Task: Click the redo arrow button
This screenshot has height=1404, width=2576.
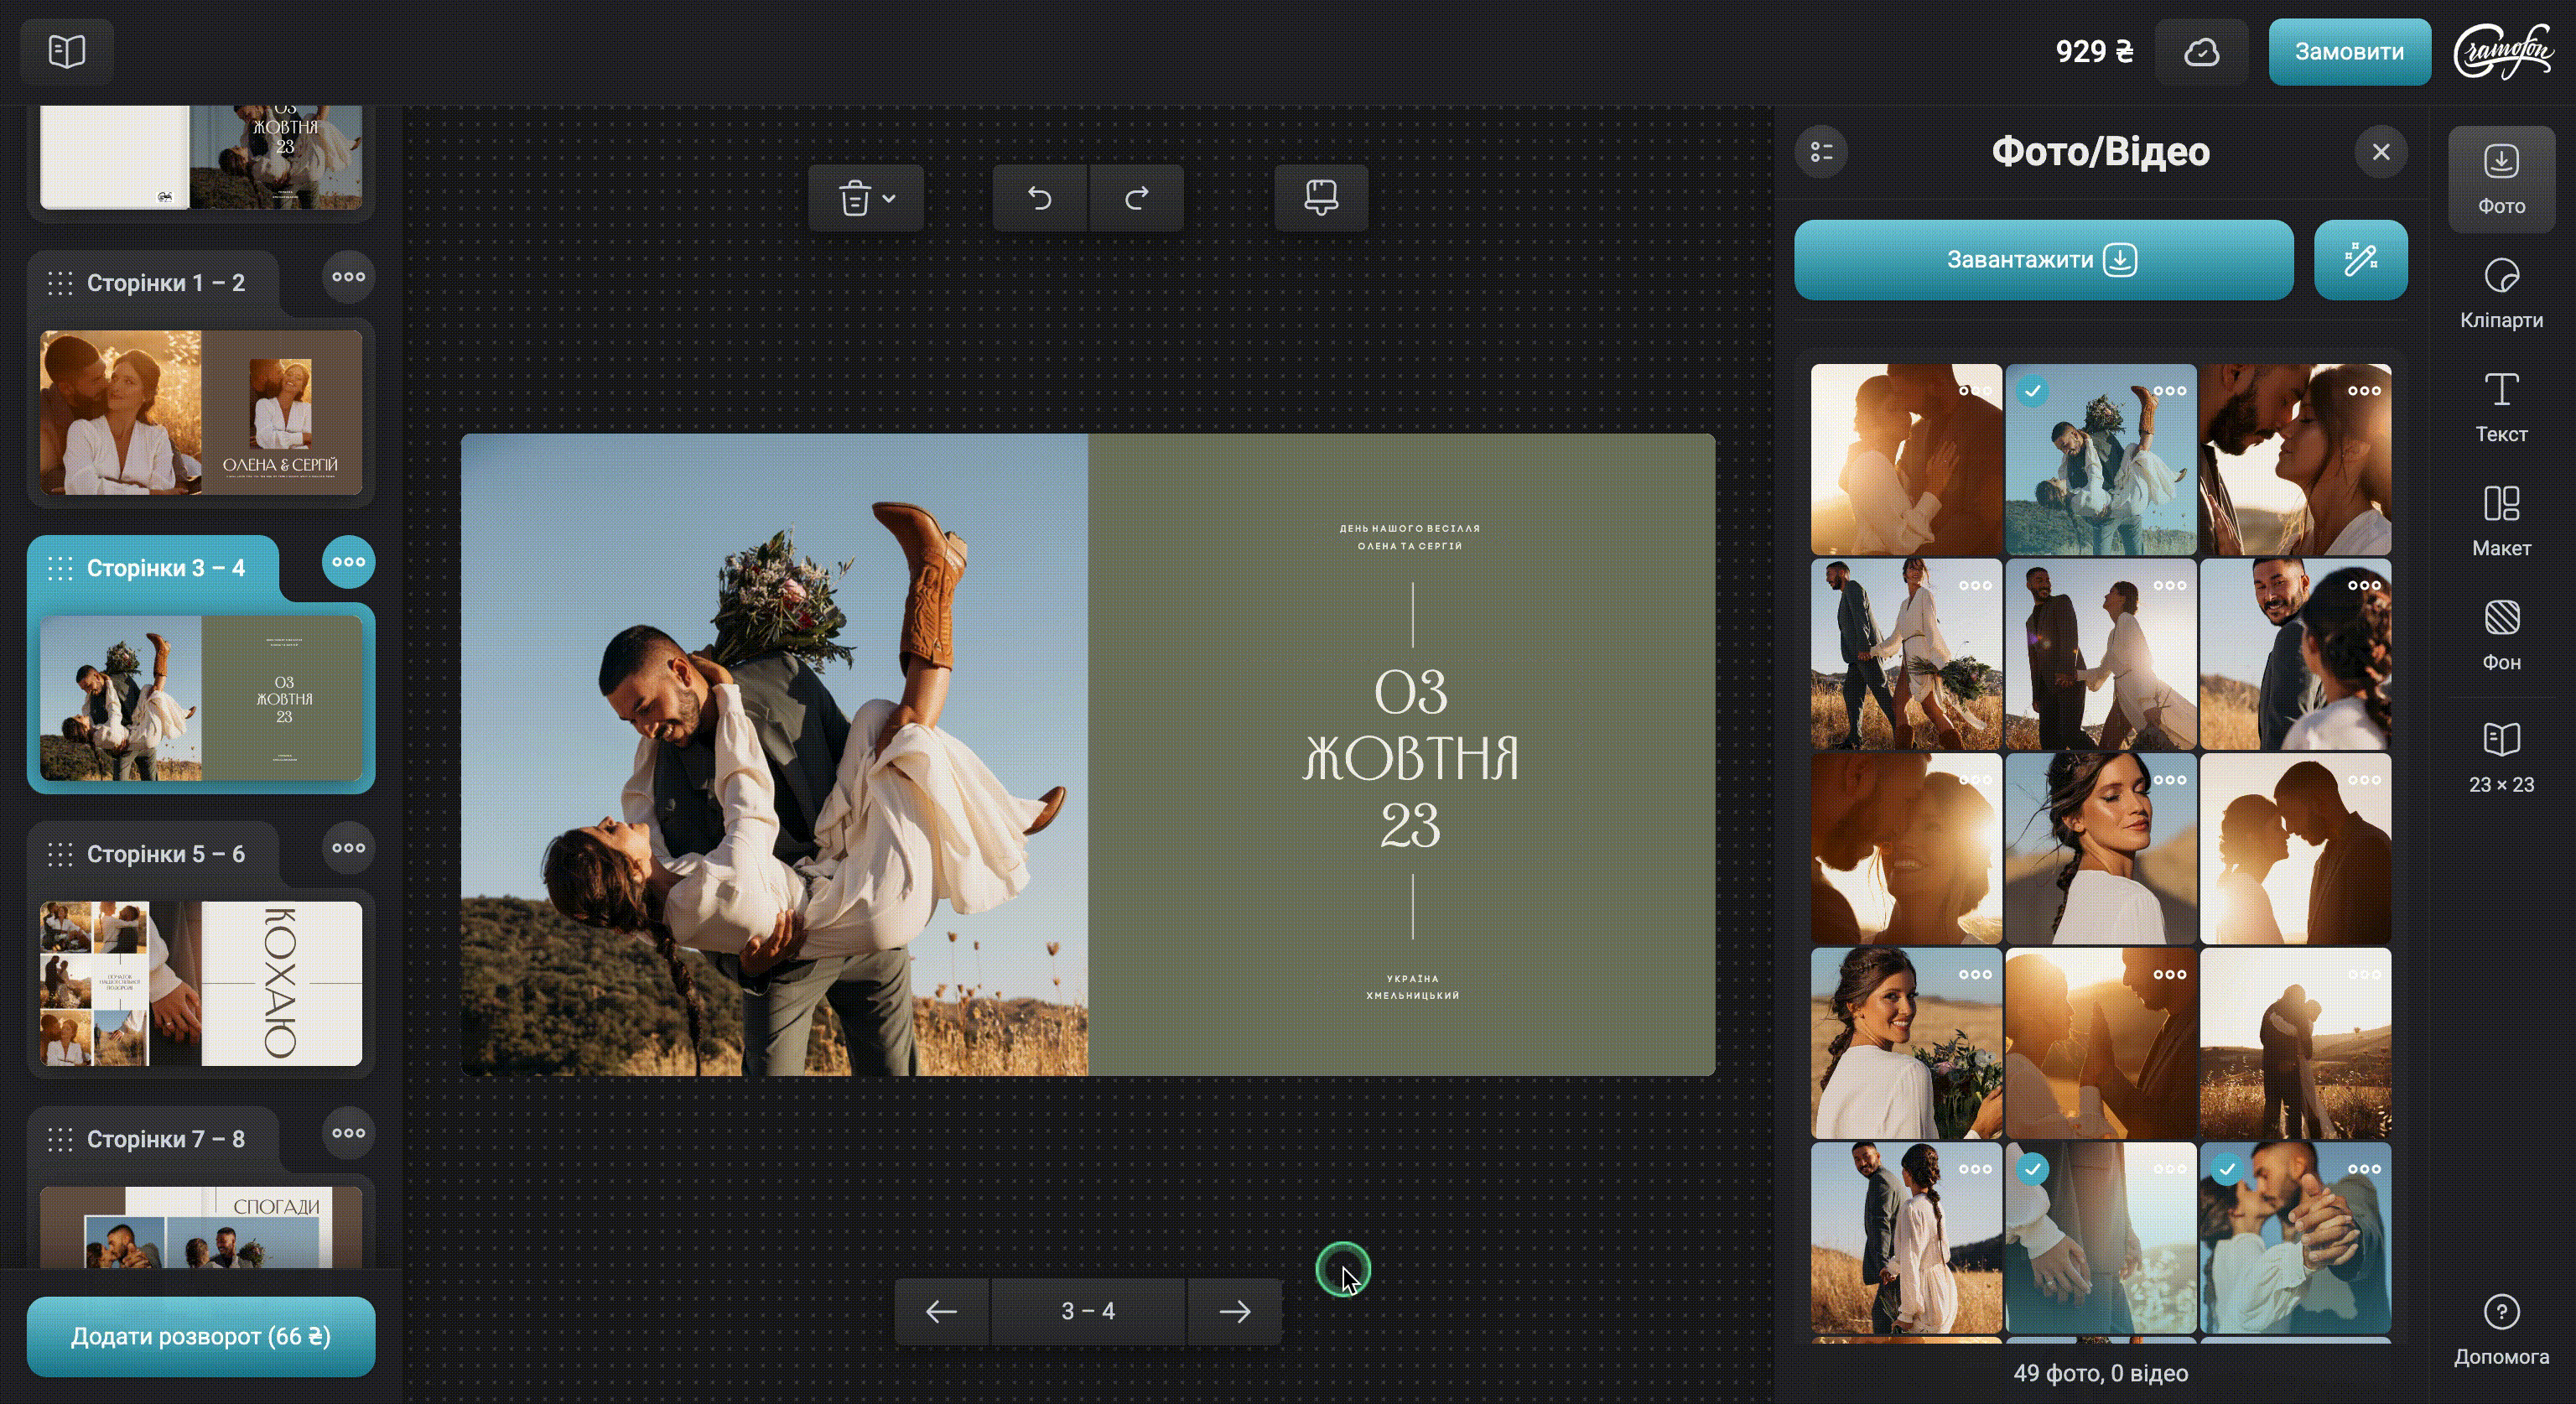Action: tap(1136, 198)
